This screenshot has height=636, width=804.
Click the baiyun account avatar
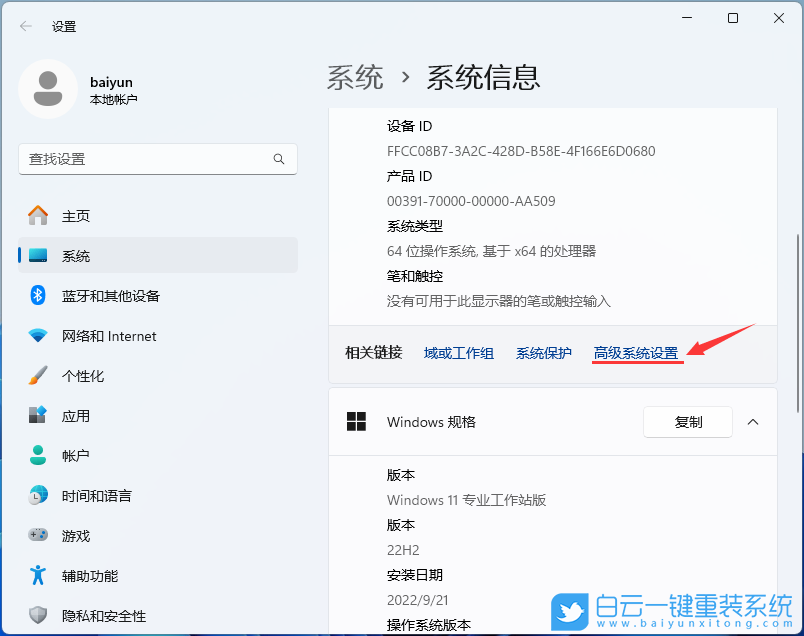pyautogui.click(x=47, y=89)
